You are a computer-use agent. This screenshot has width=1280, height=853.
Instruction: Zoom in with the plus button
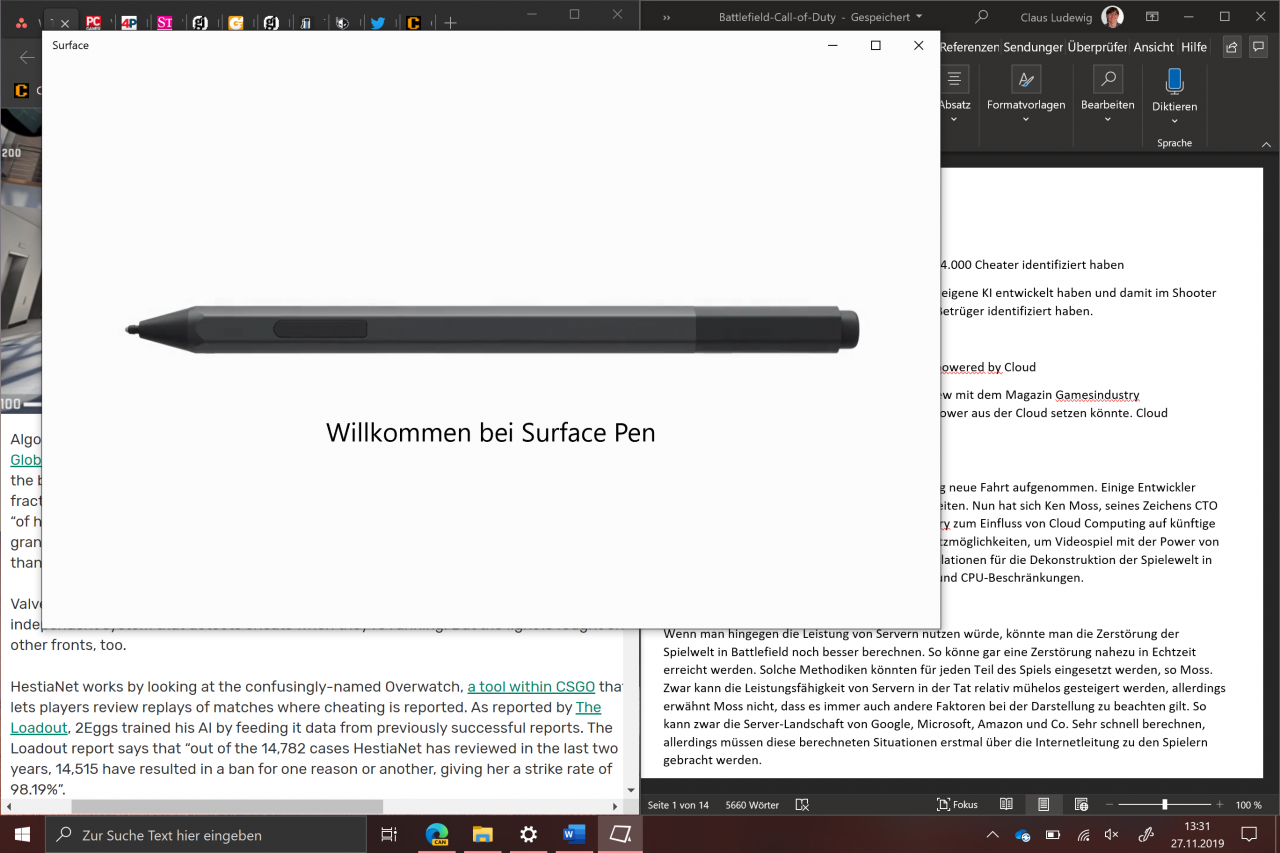point(1220,804)
